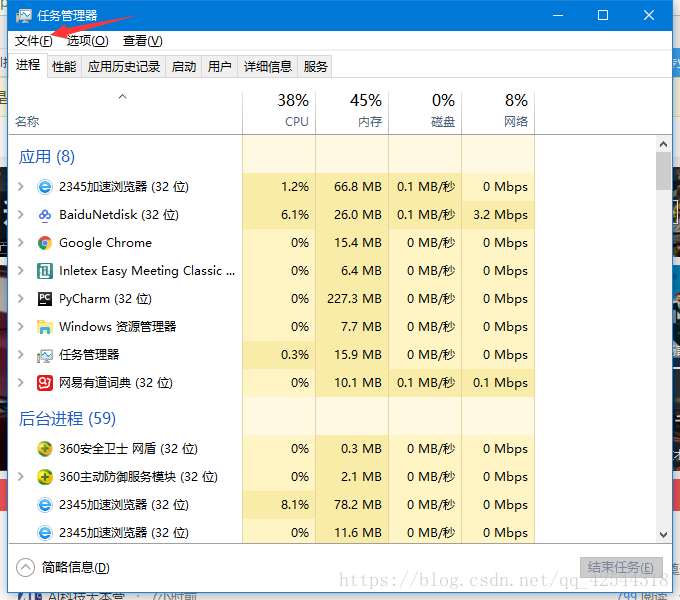Switch to the 性能 tab
Viewport: 680px width, 600px height.
tap(64, 67)
